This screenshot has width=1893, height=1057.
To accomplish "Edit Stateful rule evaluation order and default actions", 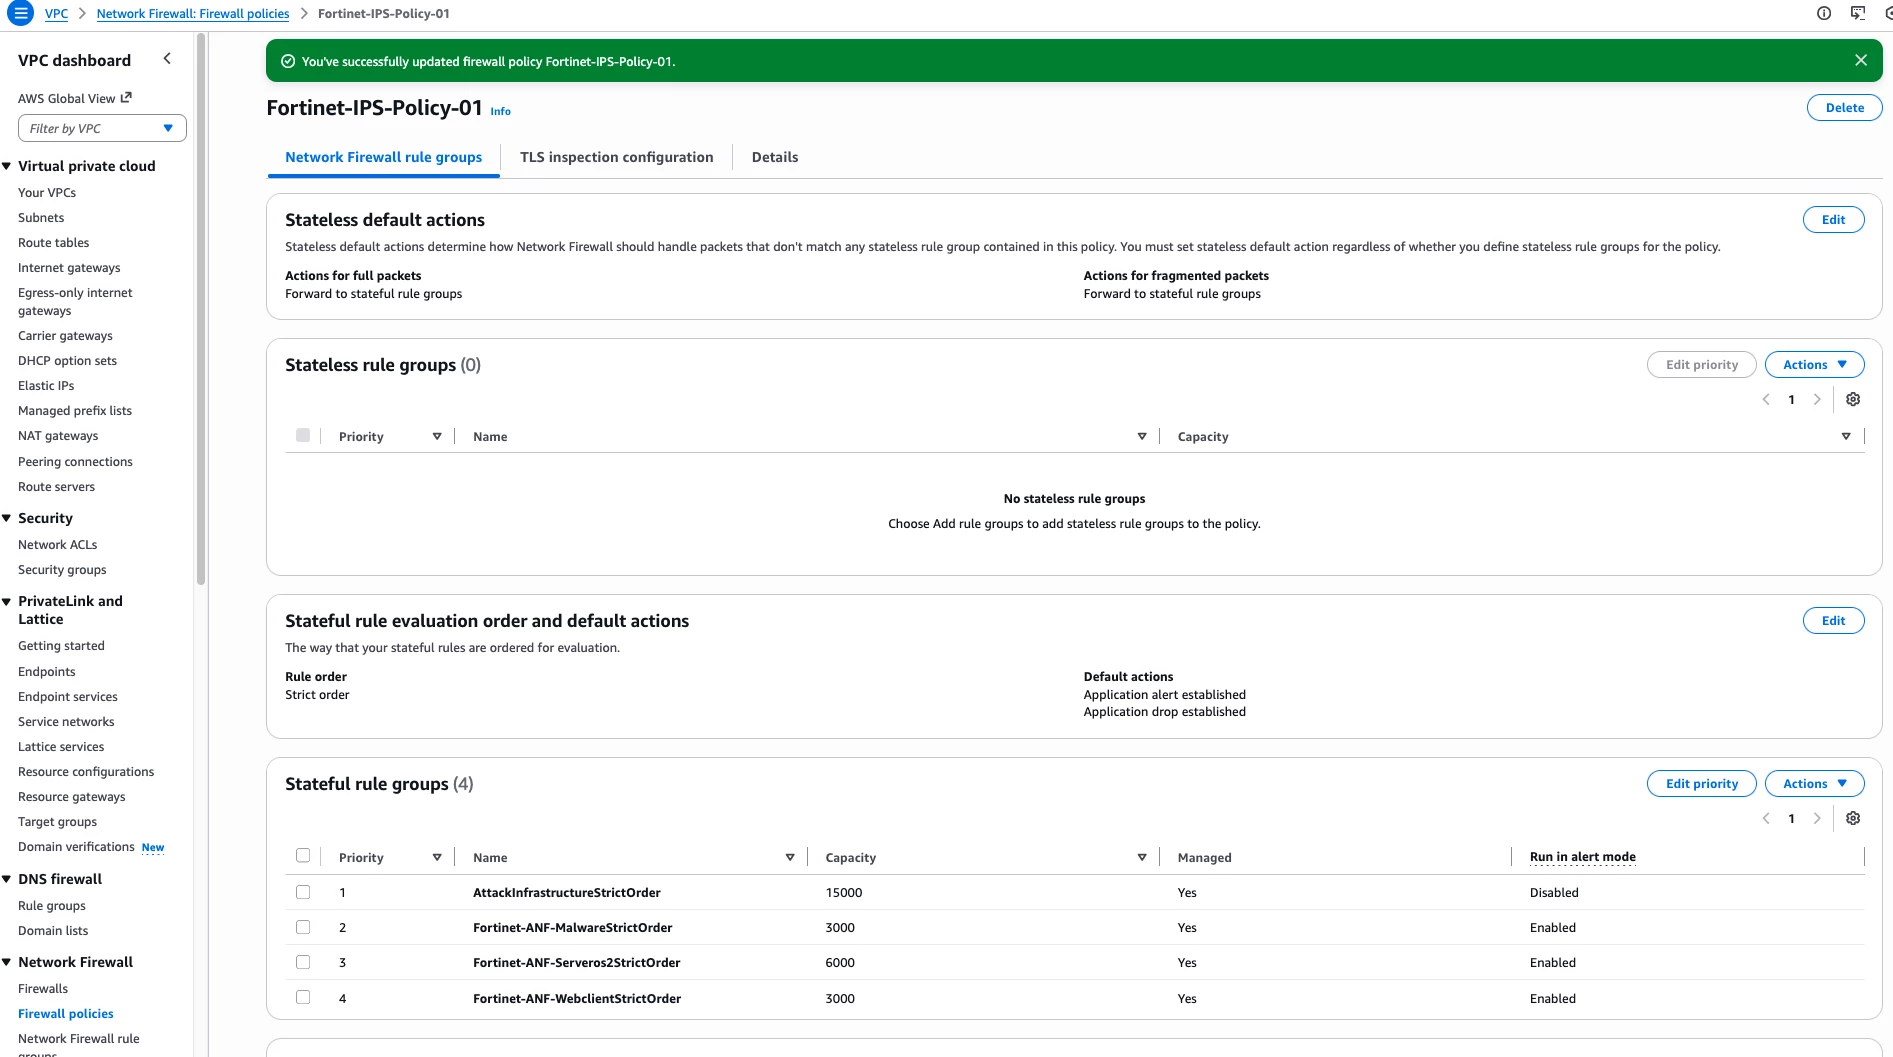I will pyautogui.click(x=1833, y=621).
